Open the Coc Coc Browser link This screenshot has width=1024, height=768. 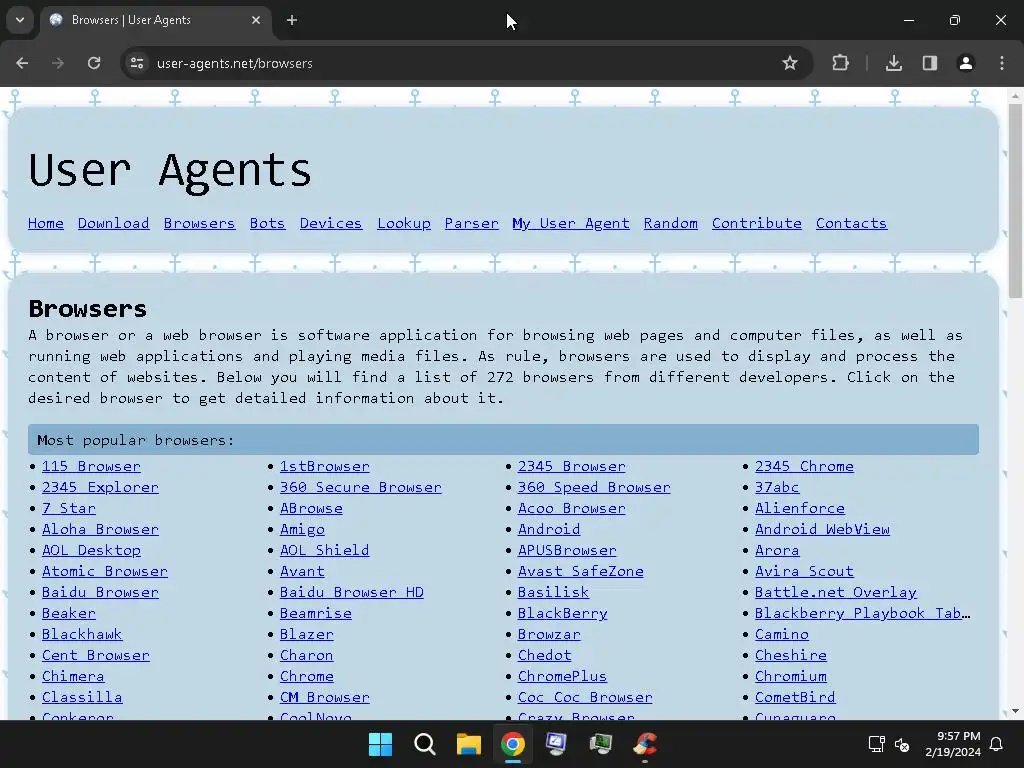point(585,697)
